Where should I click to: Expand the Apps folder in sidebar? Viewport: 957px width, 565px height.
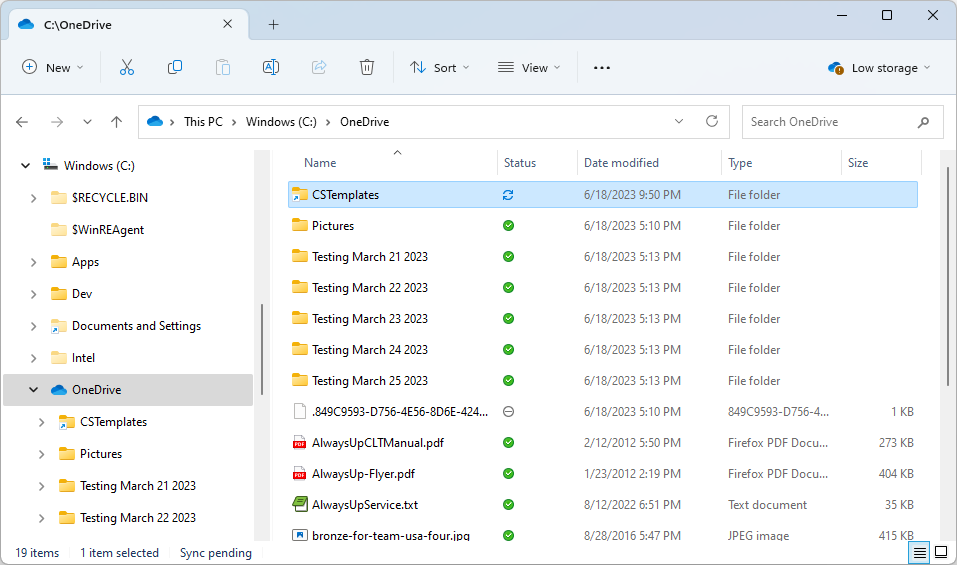[x=33, y=262]
